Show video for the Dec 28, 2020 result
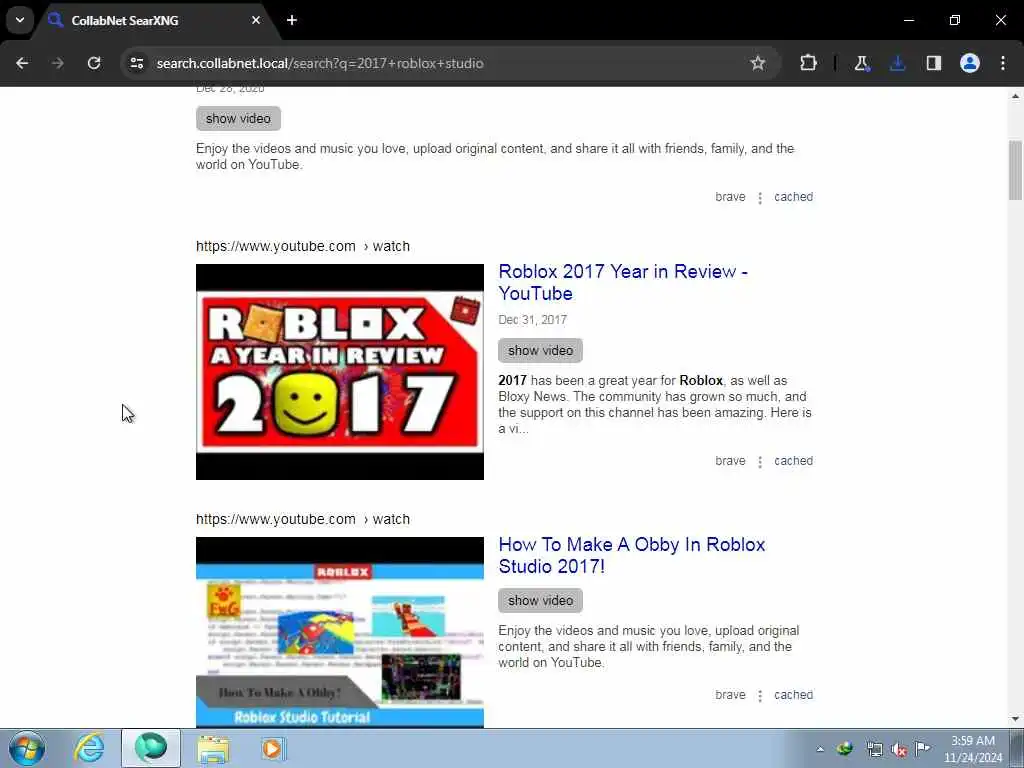The width and height of the screenshot is (1024, 768). click(238, 119)
